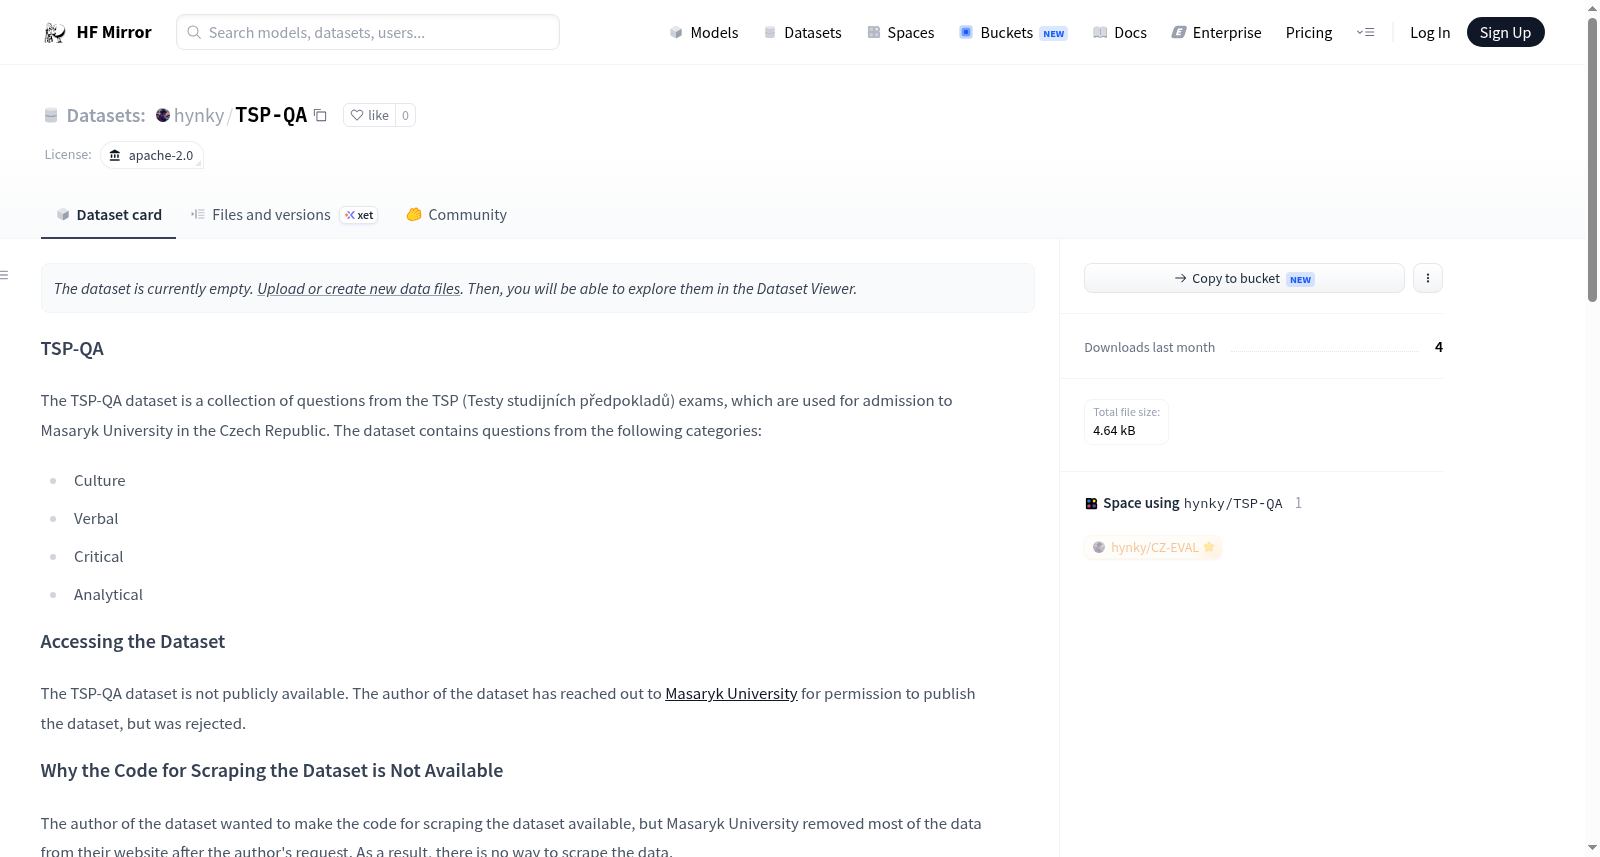Open the Community tab
Image resolution: width=1600 pixels, height=857 pixels.
(457, 215)
